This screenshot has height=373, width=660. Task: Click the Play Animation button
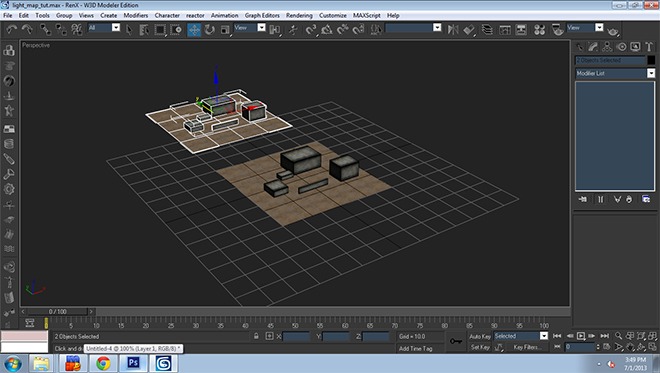(x=581, y=336)
